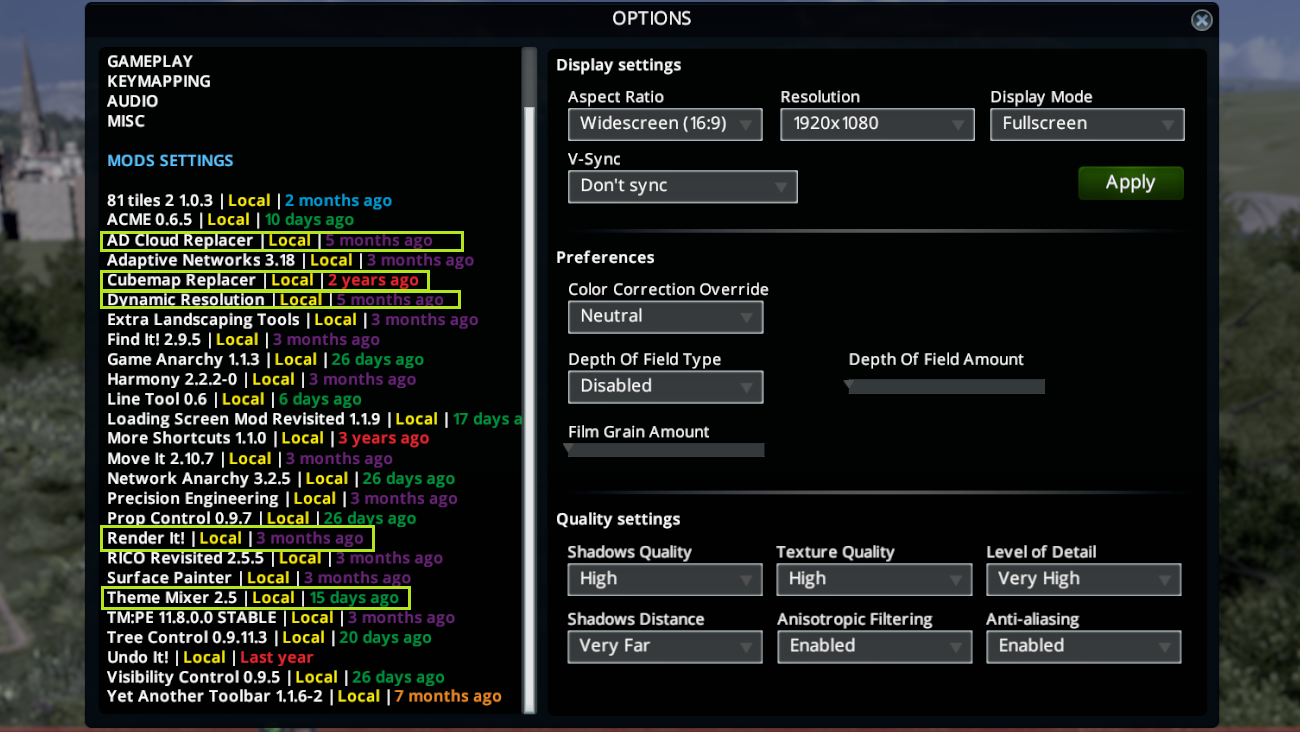Open the Depth Of Field Type dropdown
This screenshot has width=1300, height=732.
click(x=665, y=387)
